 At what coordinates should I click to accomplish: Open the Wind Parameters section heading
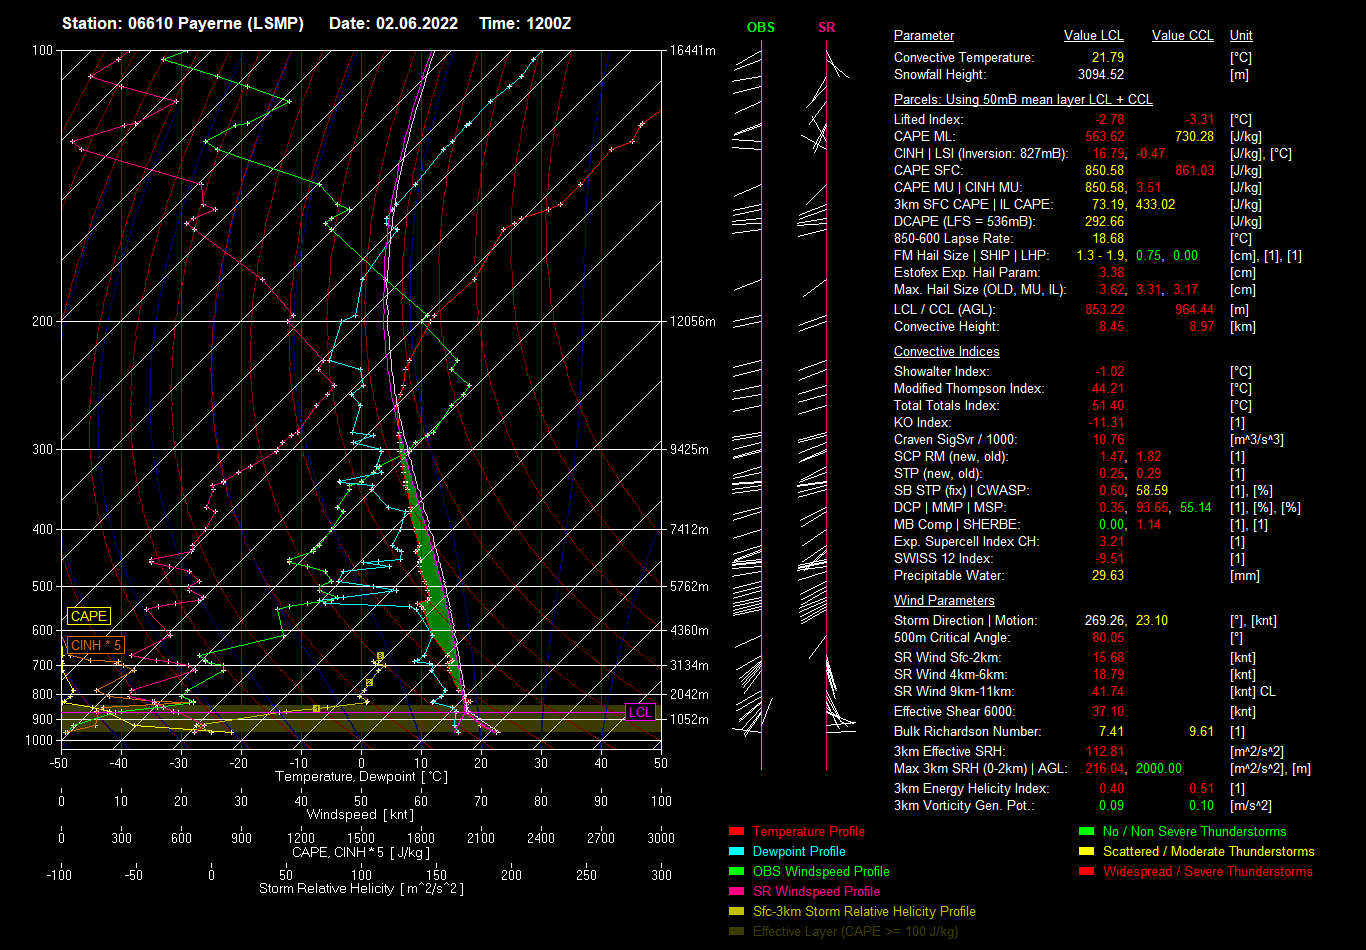point(943,601)
